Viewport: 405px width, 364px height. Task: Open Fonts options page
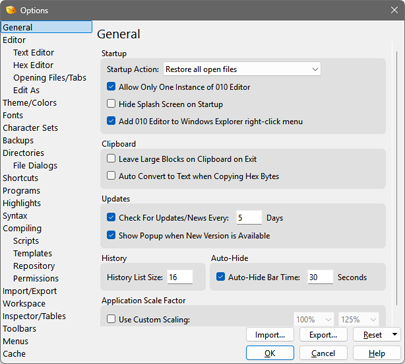click(x=13, y=115)
